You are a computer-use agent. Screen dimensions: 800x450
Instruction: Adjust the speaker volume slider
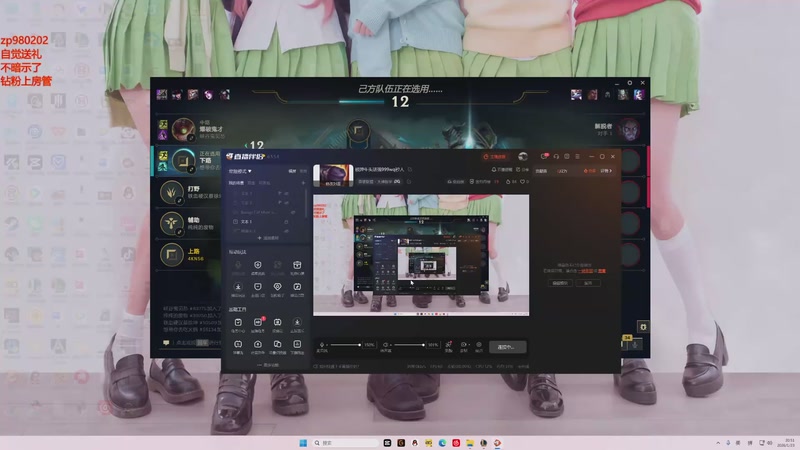[409, 345]
